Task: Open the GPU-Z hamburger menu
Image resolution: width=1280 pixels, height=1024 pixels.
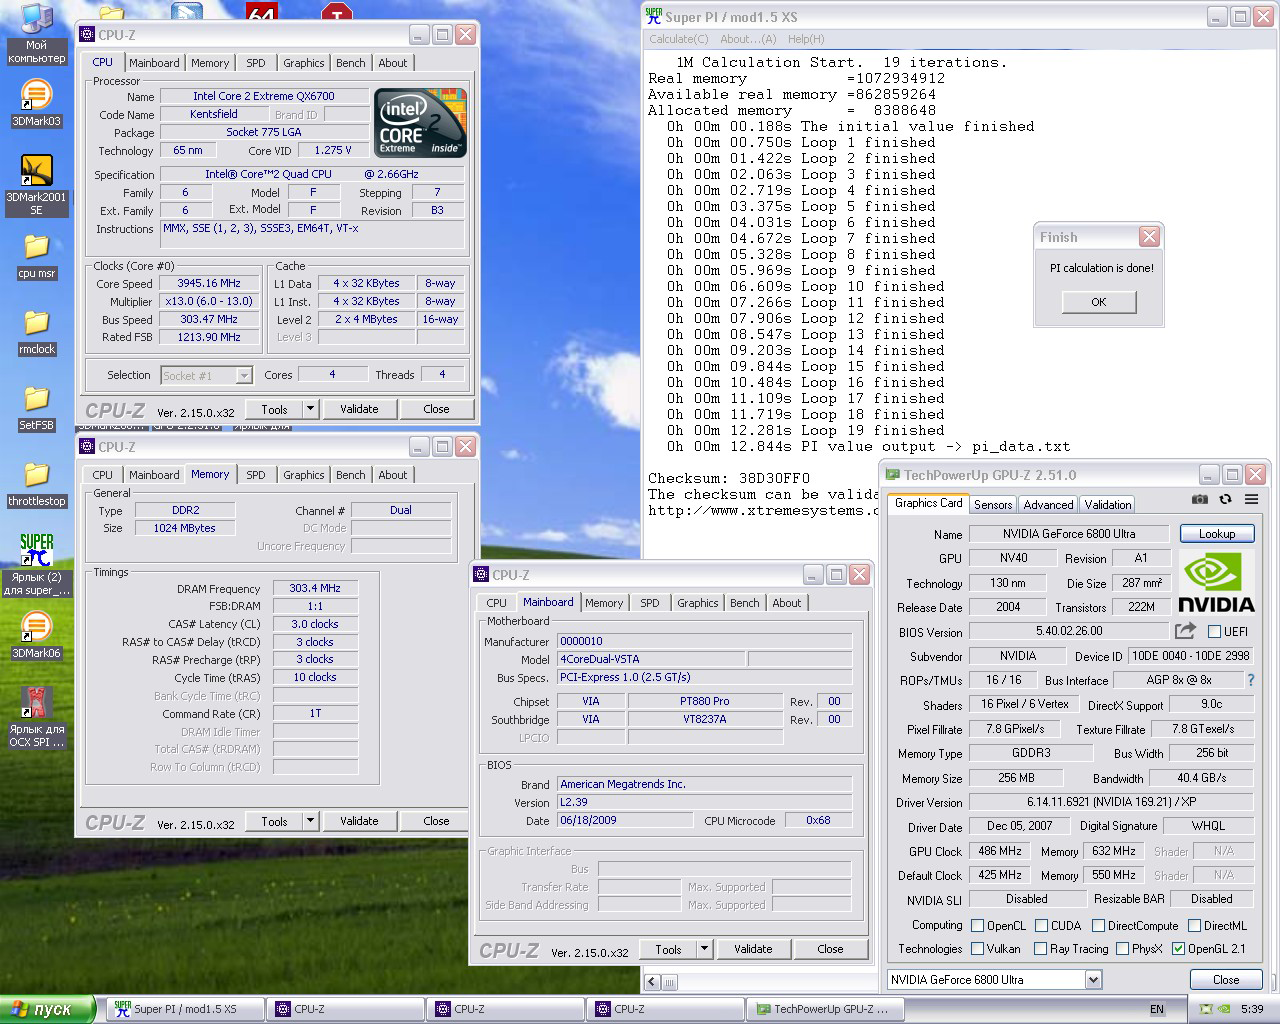Action: point(1251,499)
